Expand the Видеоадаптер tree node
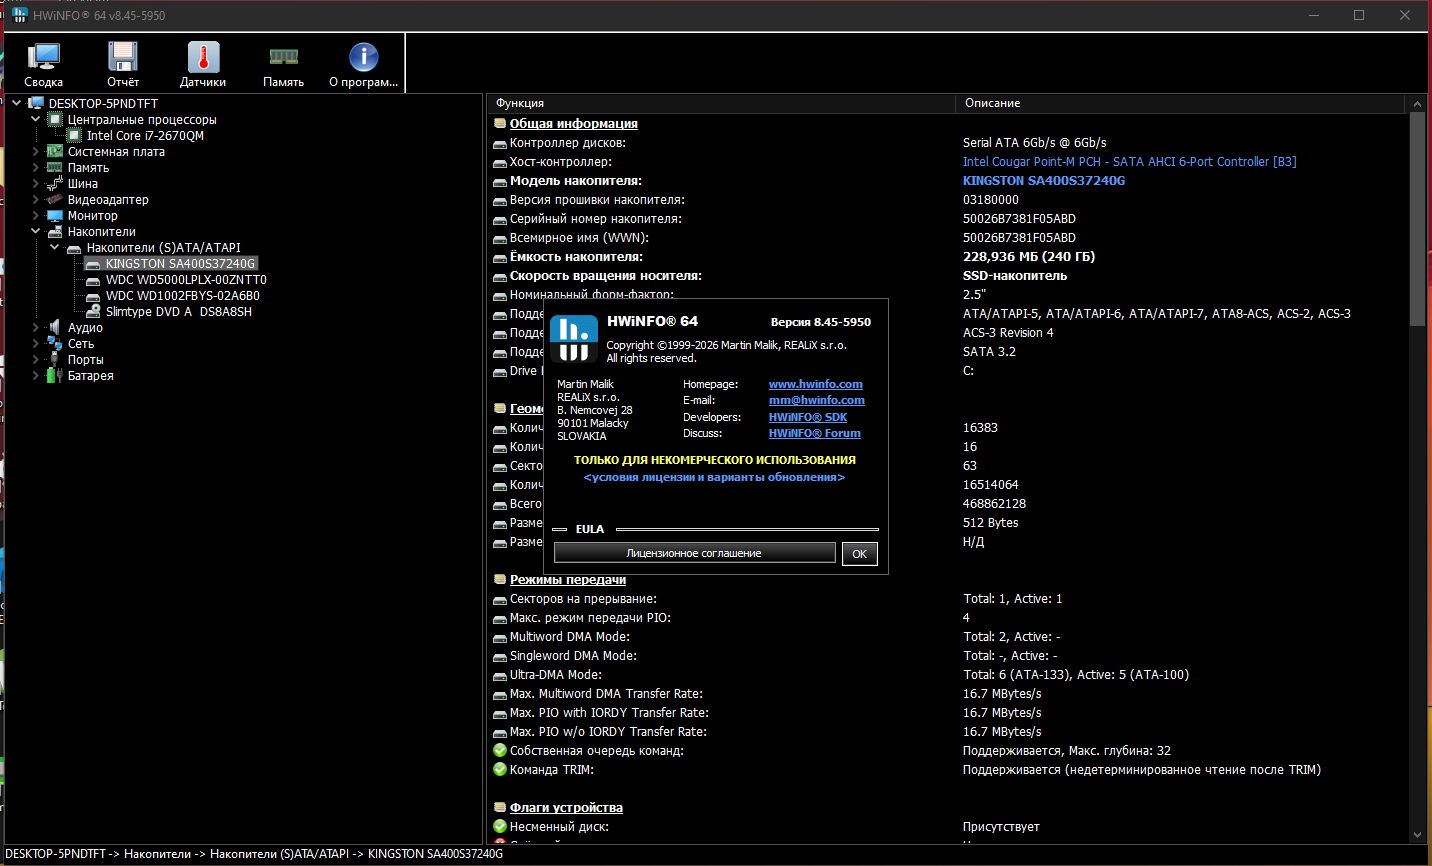This screenshot has width=1432, height=866. point(36,200)
